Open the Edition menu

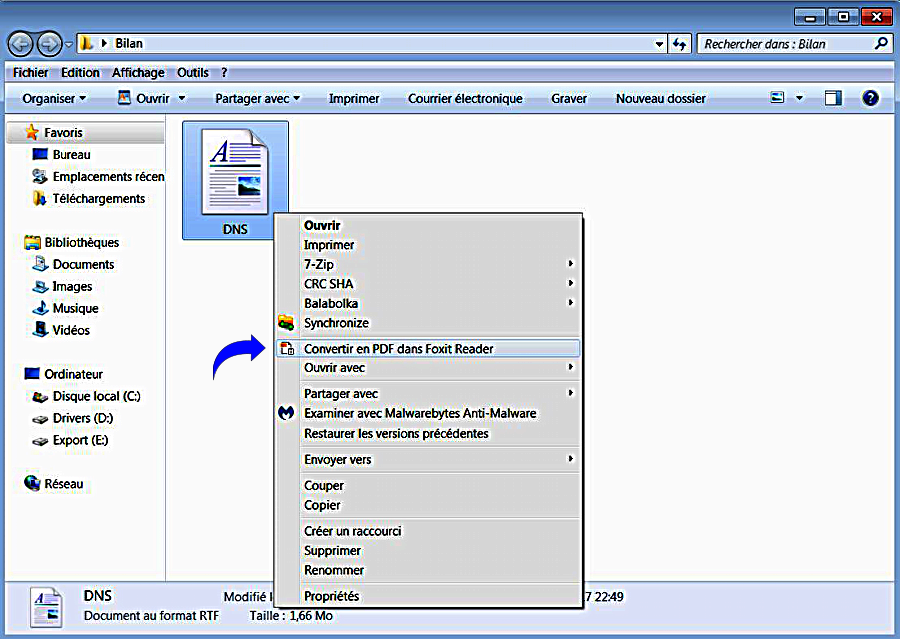click(80, 73)
